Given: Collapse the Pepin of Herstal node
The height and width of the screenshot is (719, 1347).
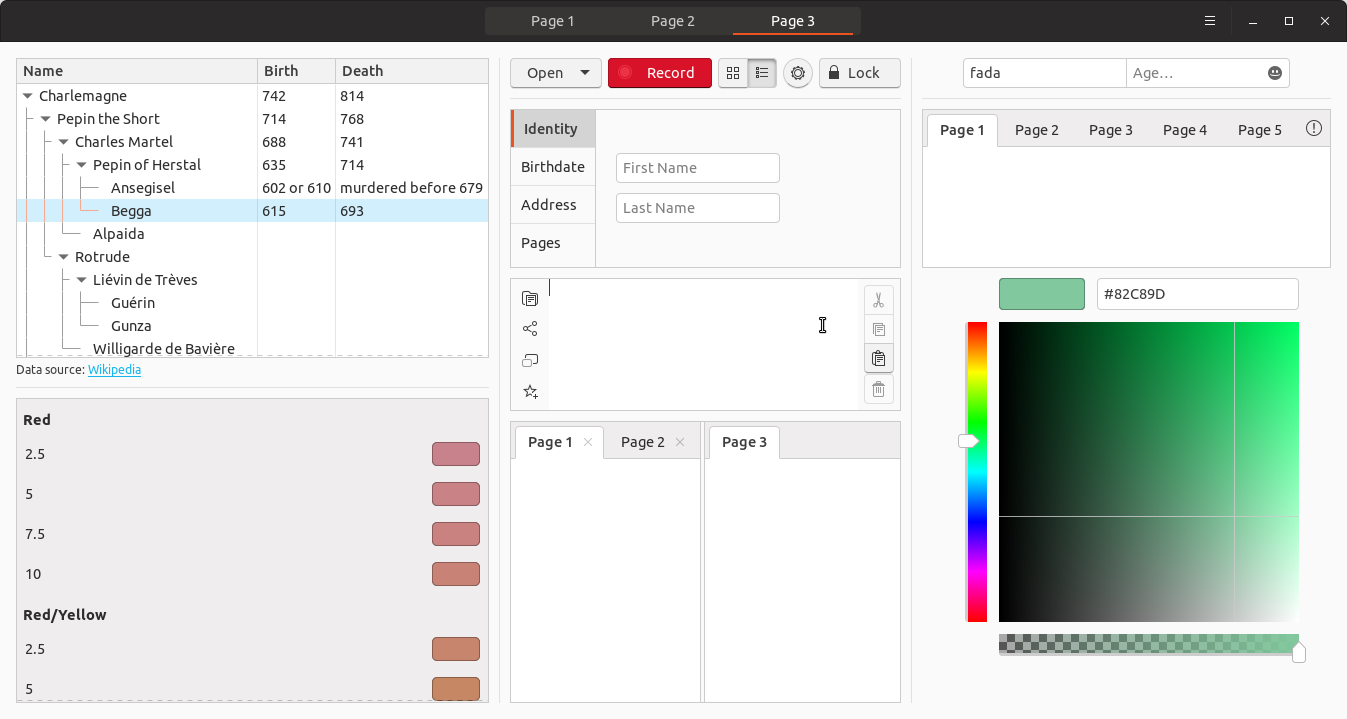Looking at the screenshot, I should [x=82, y=166].
